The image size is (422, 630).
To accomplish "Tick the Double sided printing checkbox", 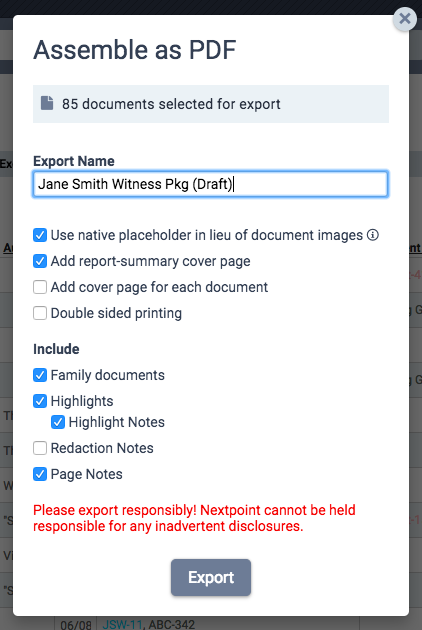I will pyautogui.click(x=40, y=313).
